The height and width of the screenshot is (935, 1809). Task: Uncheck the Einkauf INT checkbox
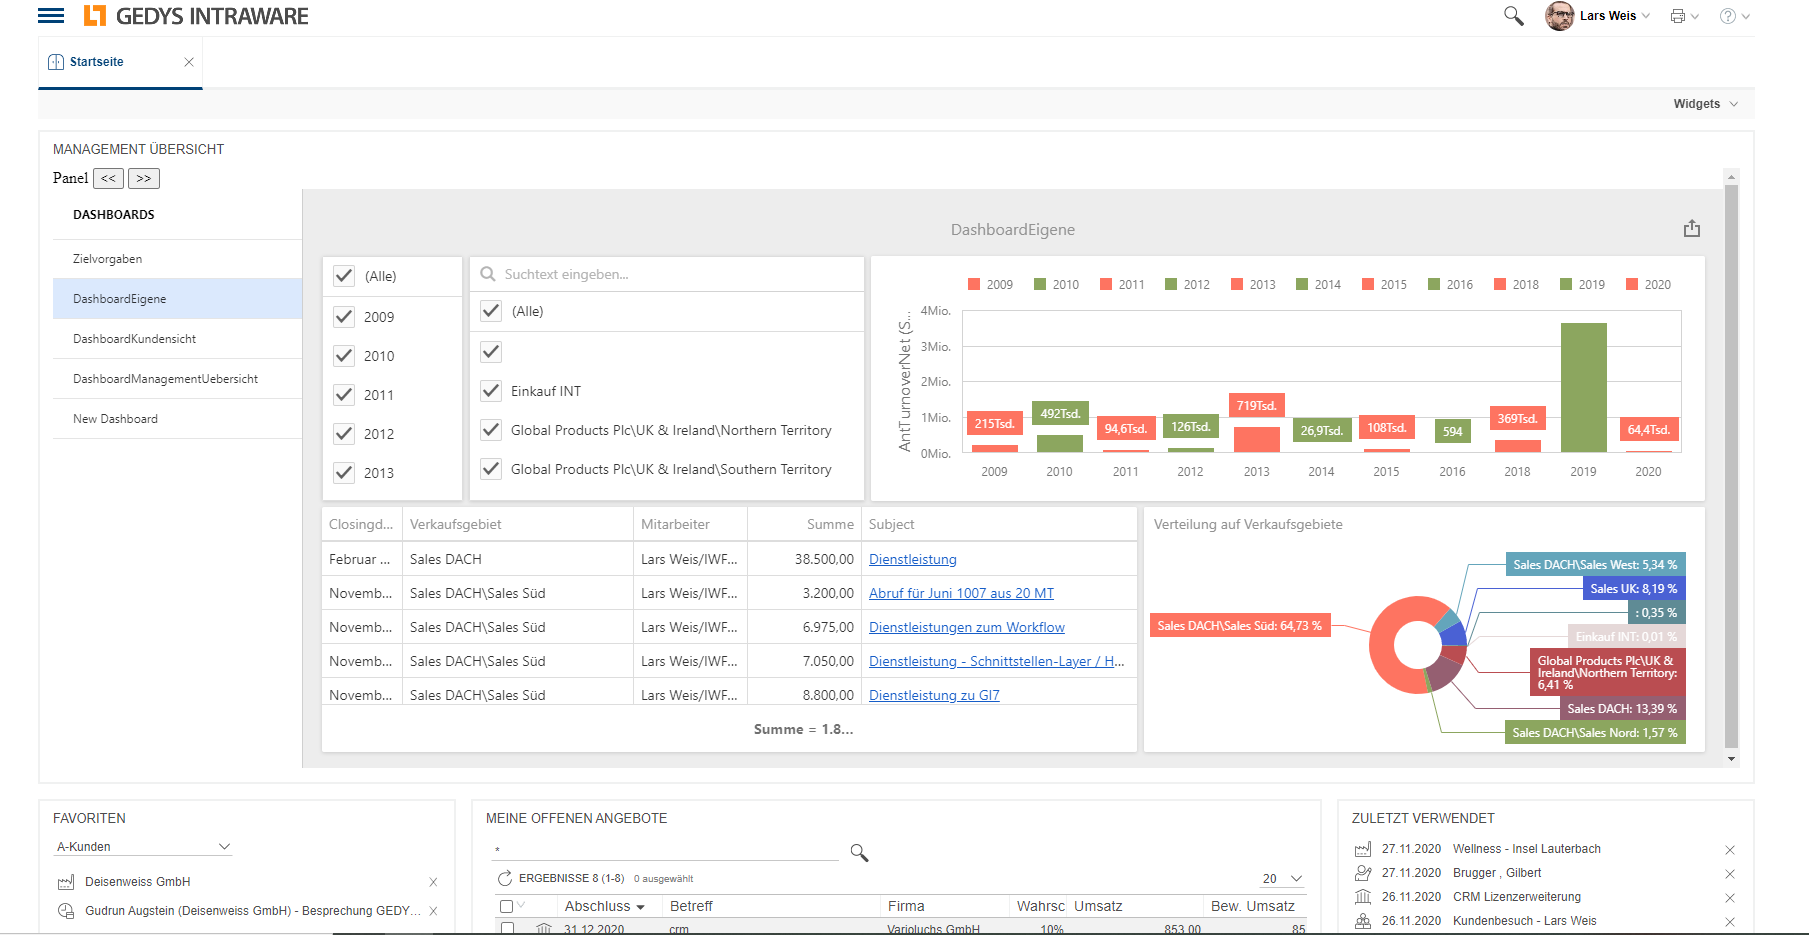491,391
